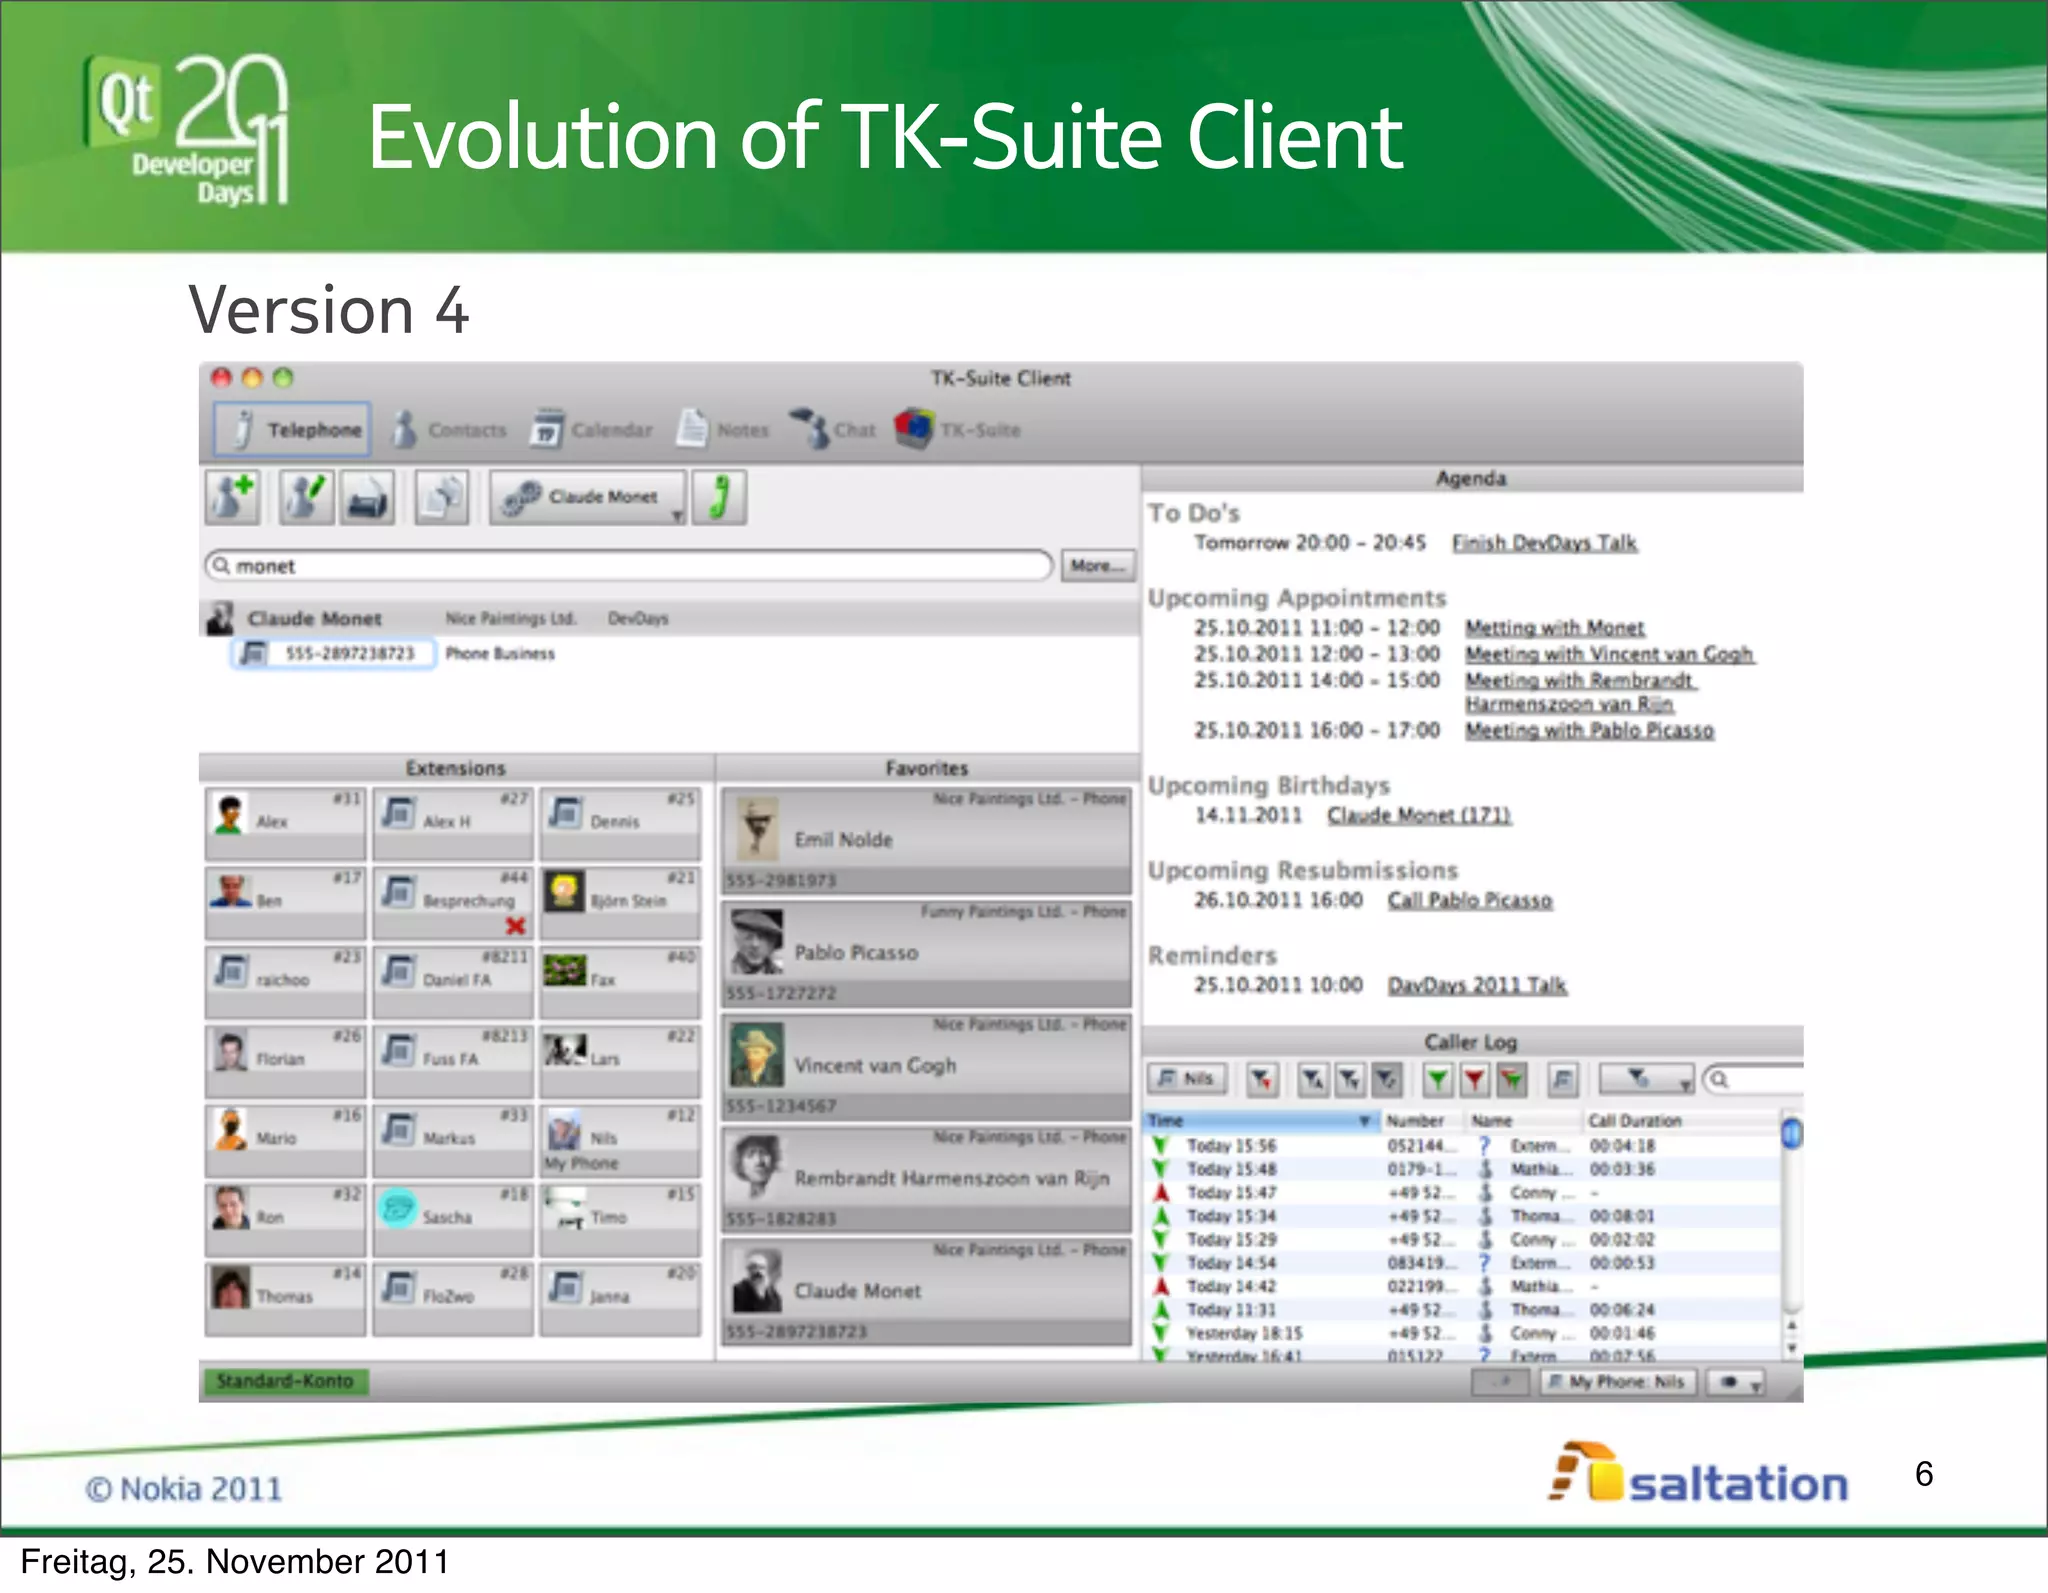Select extension Timo #15

[x=619, y=1219]
